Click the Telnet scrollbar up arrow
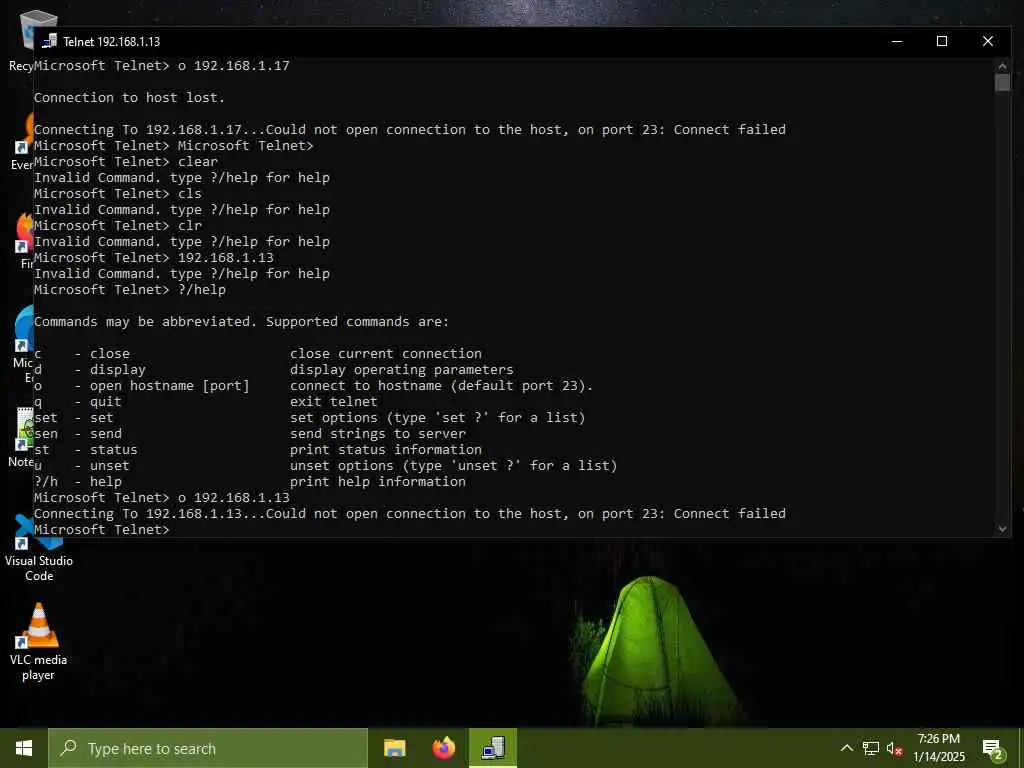Viewport: 1024px width, 768px height. (1002, 66)
